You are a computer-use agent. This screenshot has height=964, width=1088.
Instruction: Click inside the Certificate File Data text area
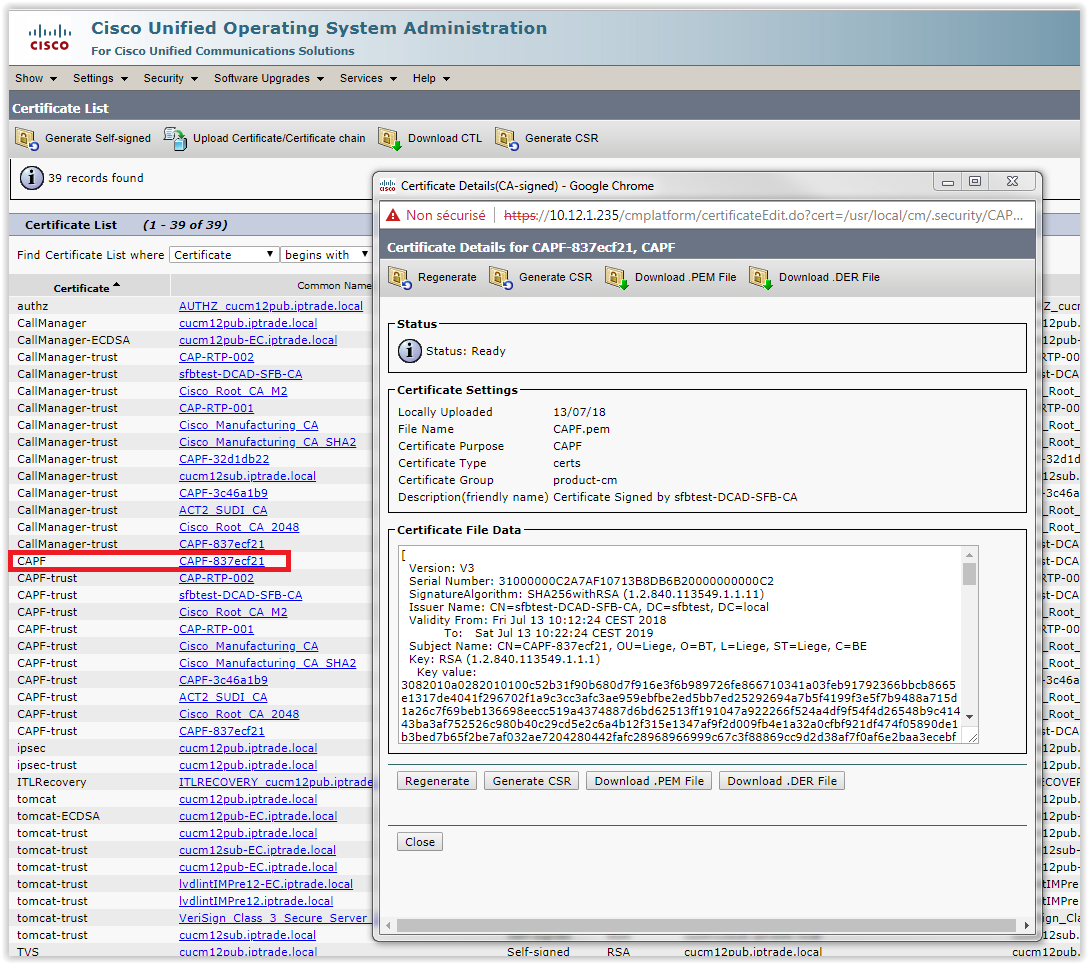tap(680, 645)
